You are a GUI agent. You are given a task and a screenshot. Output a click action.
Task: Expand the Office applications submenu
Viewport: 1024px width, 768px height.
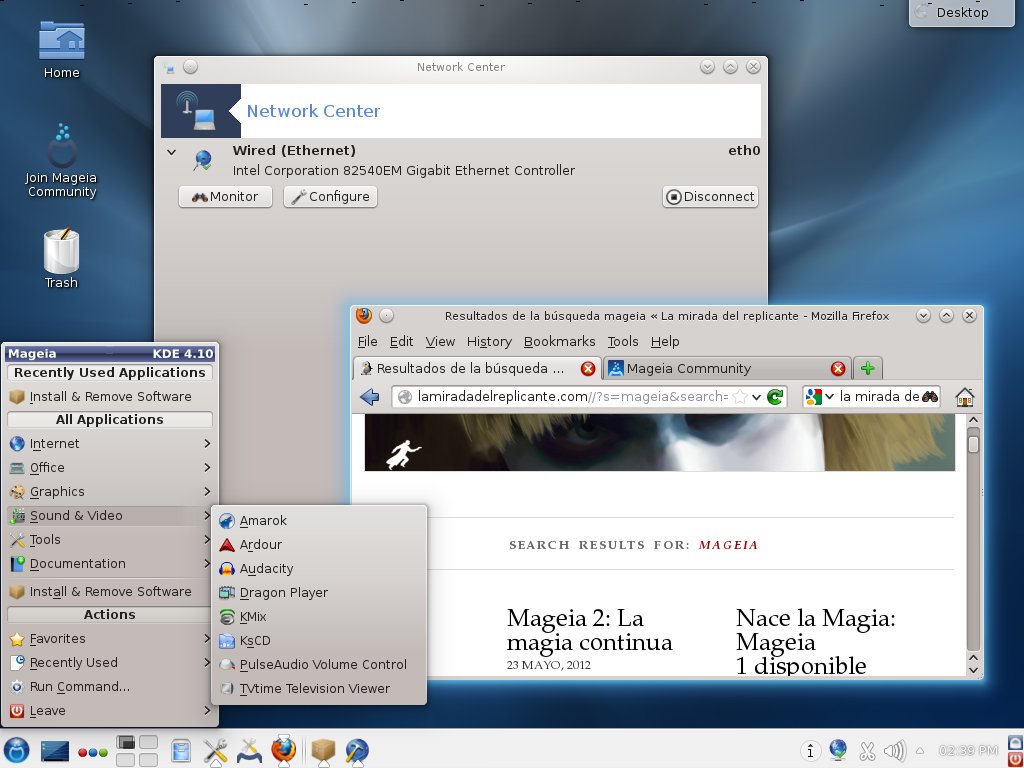tap(110, 468)
